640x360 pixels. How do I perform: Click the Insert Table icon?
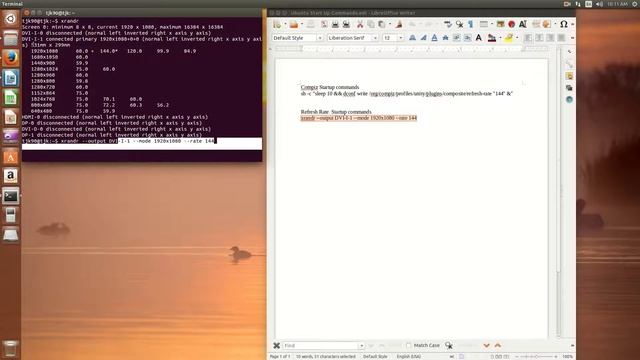coord(484,24)
